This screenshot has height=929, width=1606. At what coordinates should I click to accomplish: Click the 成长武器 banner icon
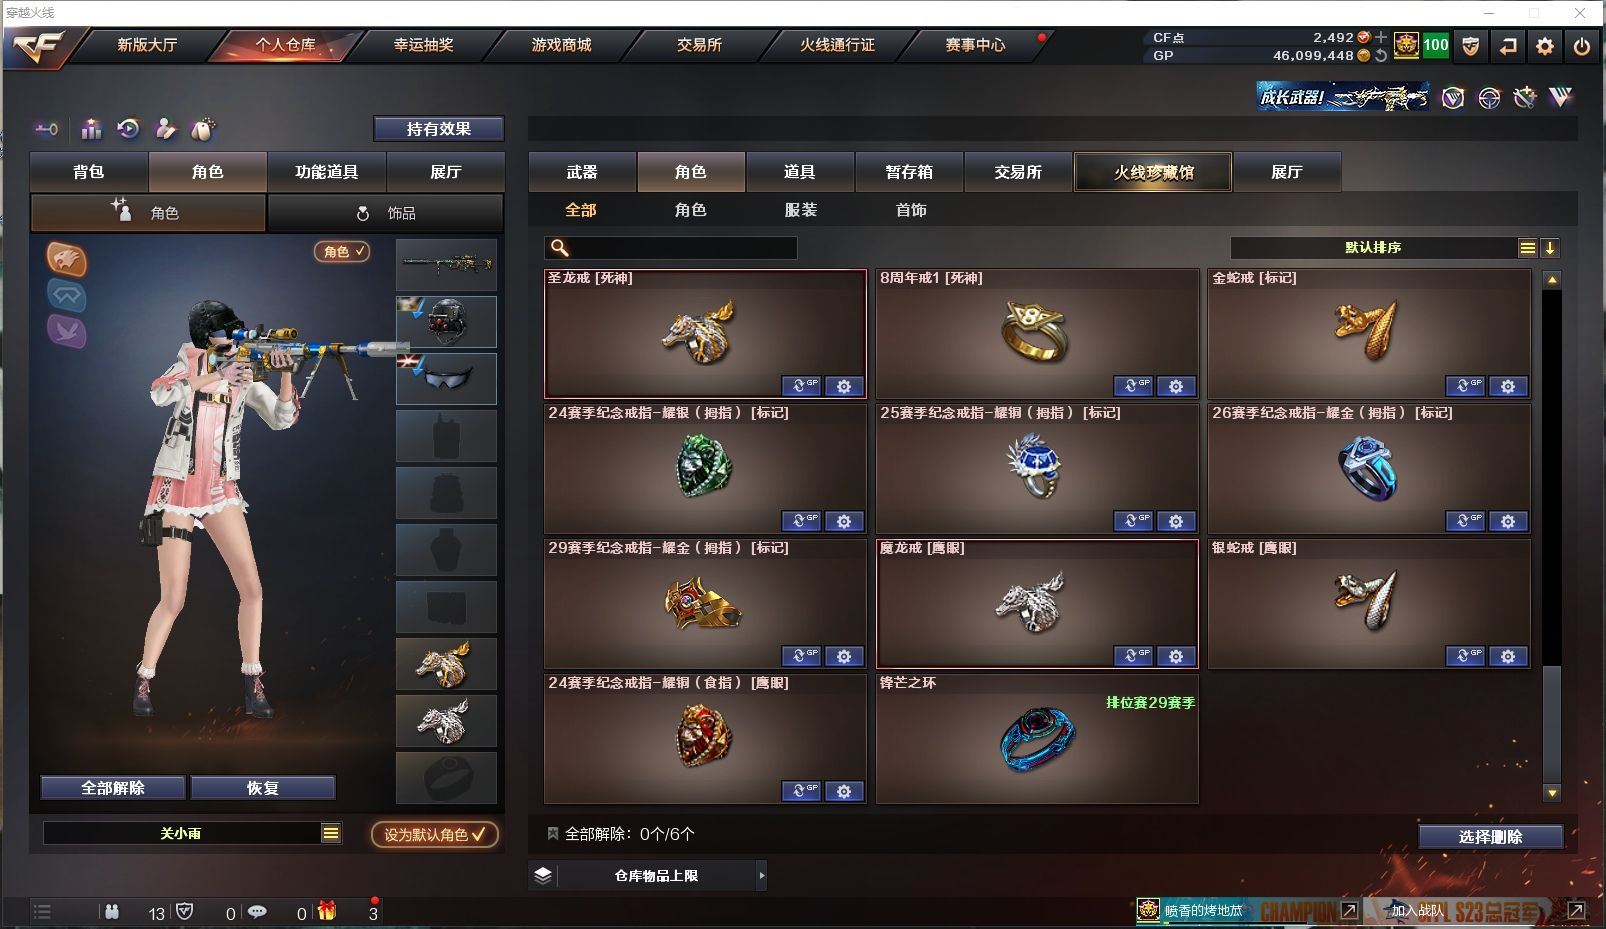tap(1343, 97)
